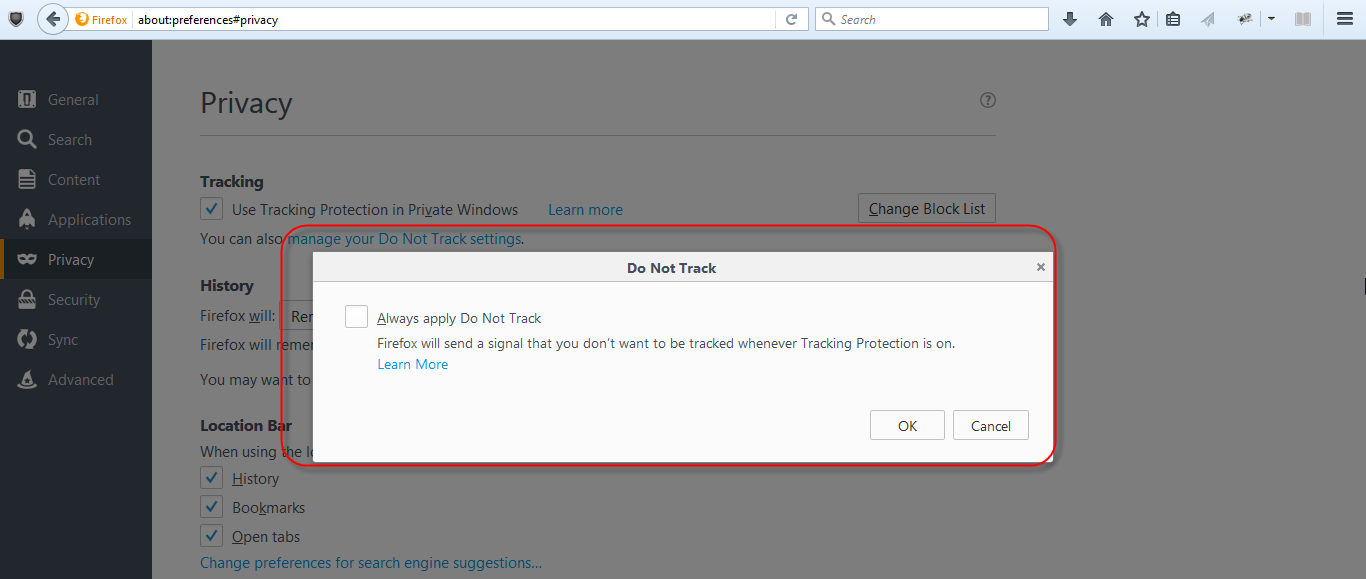
Task: Click the shield extension icon in navigation bar
Action: pos(16,18)
